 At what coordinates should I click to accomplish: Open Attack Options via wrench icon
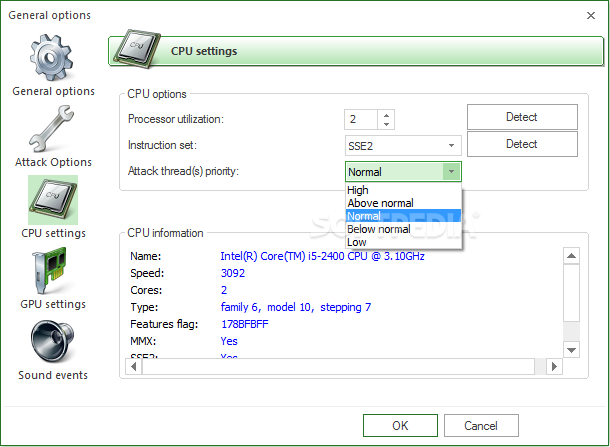pyautogui.click(x=51, y=129)
